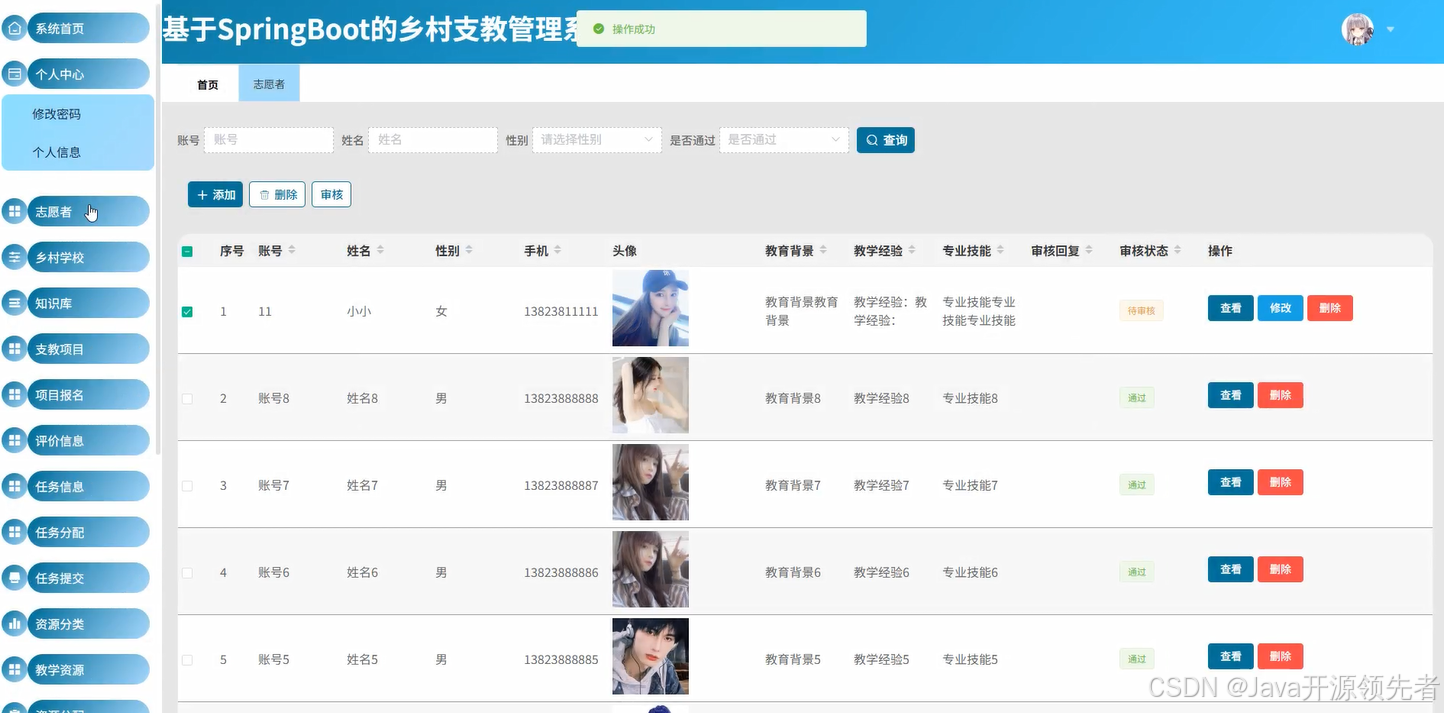Sort the table by 审核状态 column
The width and height of the screenshot is (1444, 713).
pos(1178,250)
